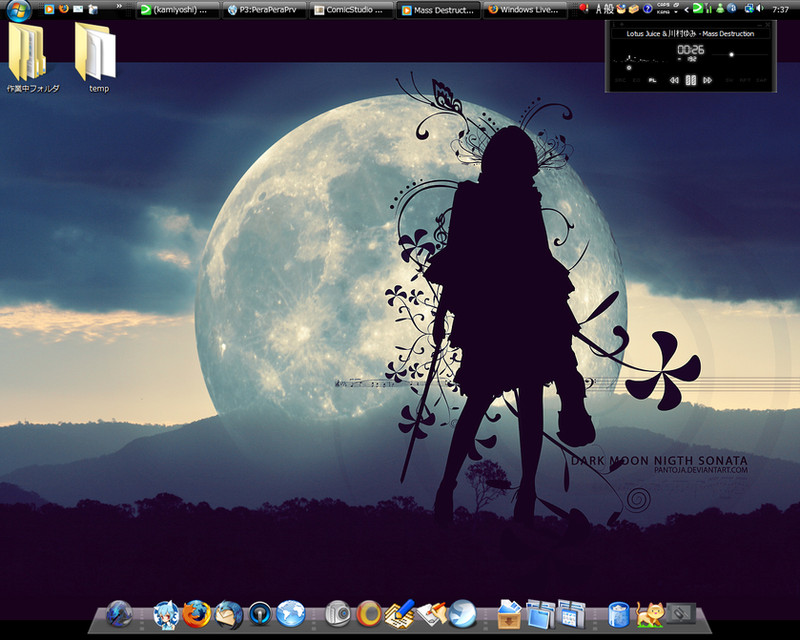
Task: Skip to previous track in media player
Action: point(674,80)
